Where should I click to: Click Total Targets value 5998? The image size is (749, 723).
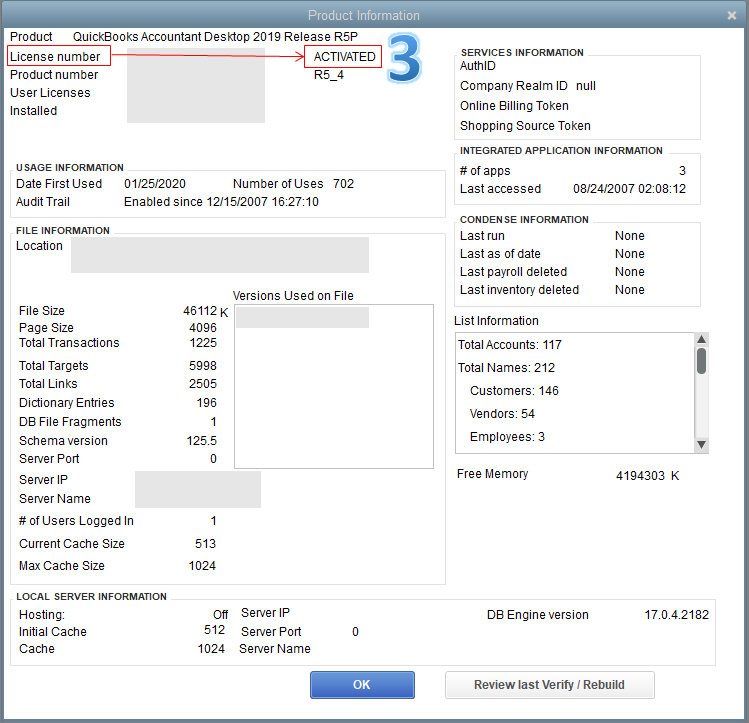coord(203,366)
